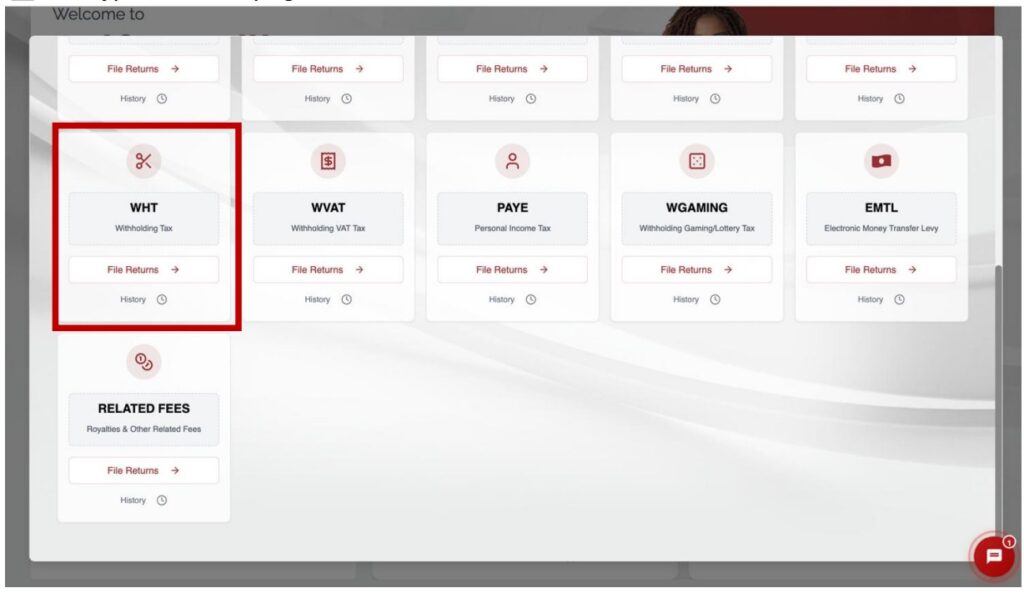Open the chat bubble widget
The image size is (1024, 593).
coord(993,557)
